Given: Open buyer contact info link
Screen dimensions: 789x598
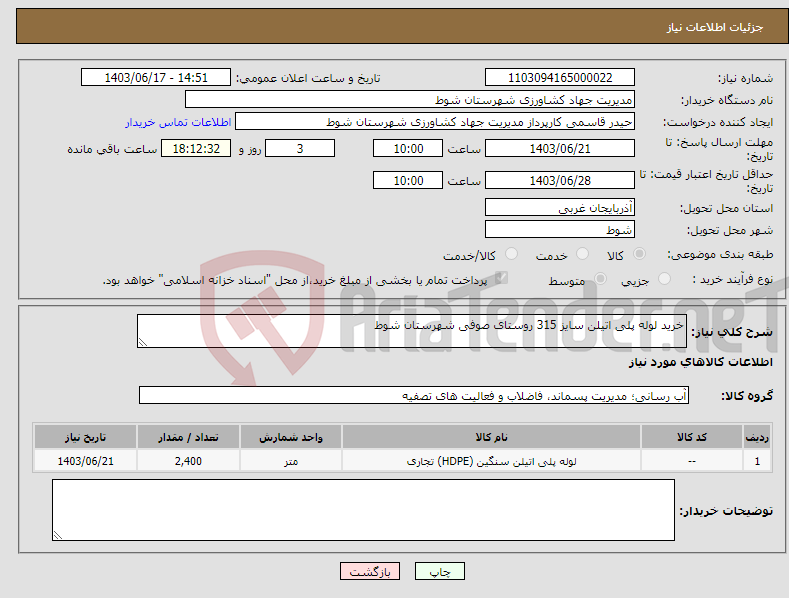Looking at the screenshot, I should click(178, 122).
